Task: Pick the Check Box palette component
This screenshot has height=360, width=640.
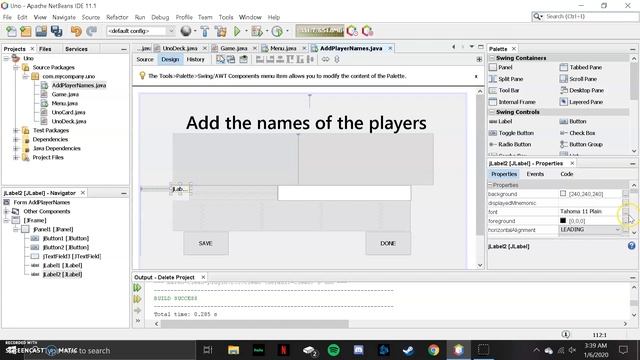Action: click(577, 133)
